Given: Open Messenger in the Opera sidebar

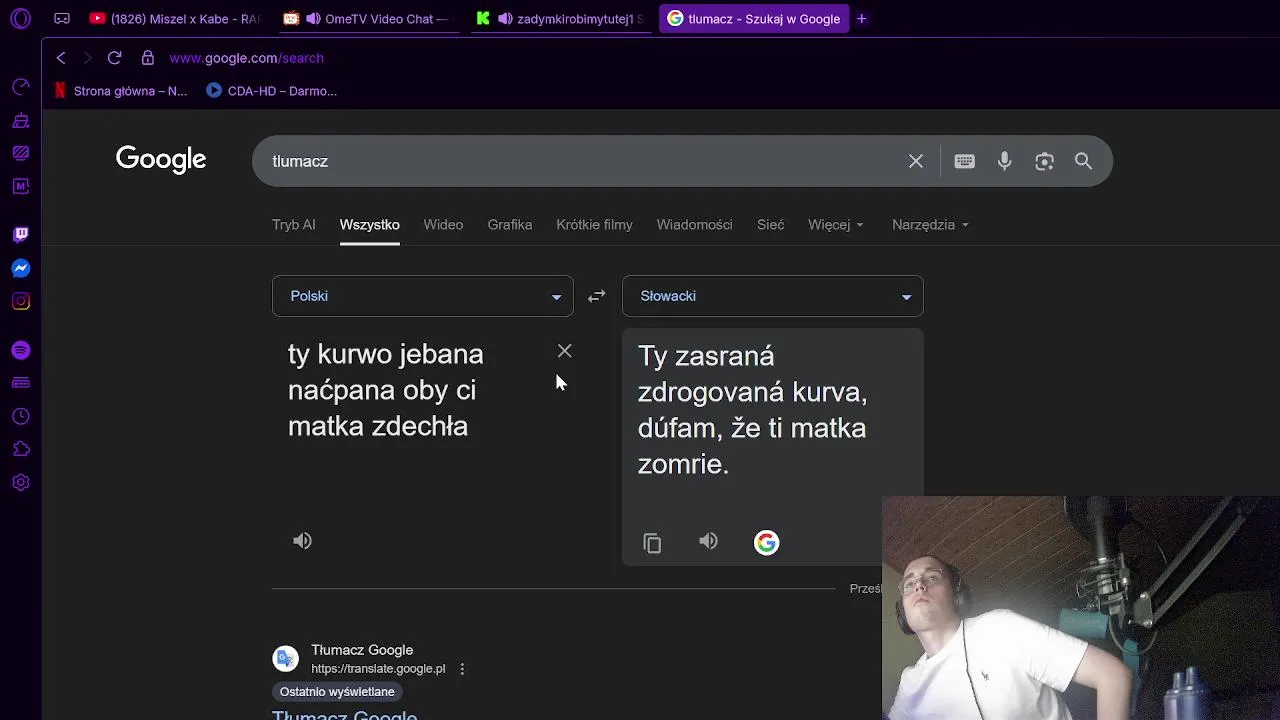Looking at the screenshot, I should click(x=20, y=268).
